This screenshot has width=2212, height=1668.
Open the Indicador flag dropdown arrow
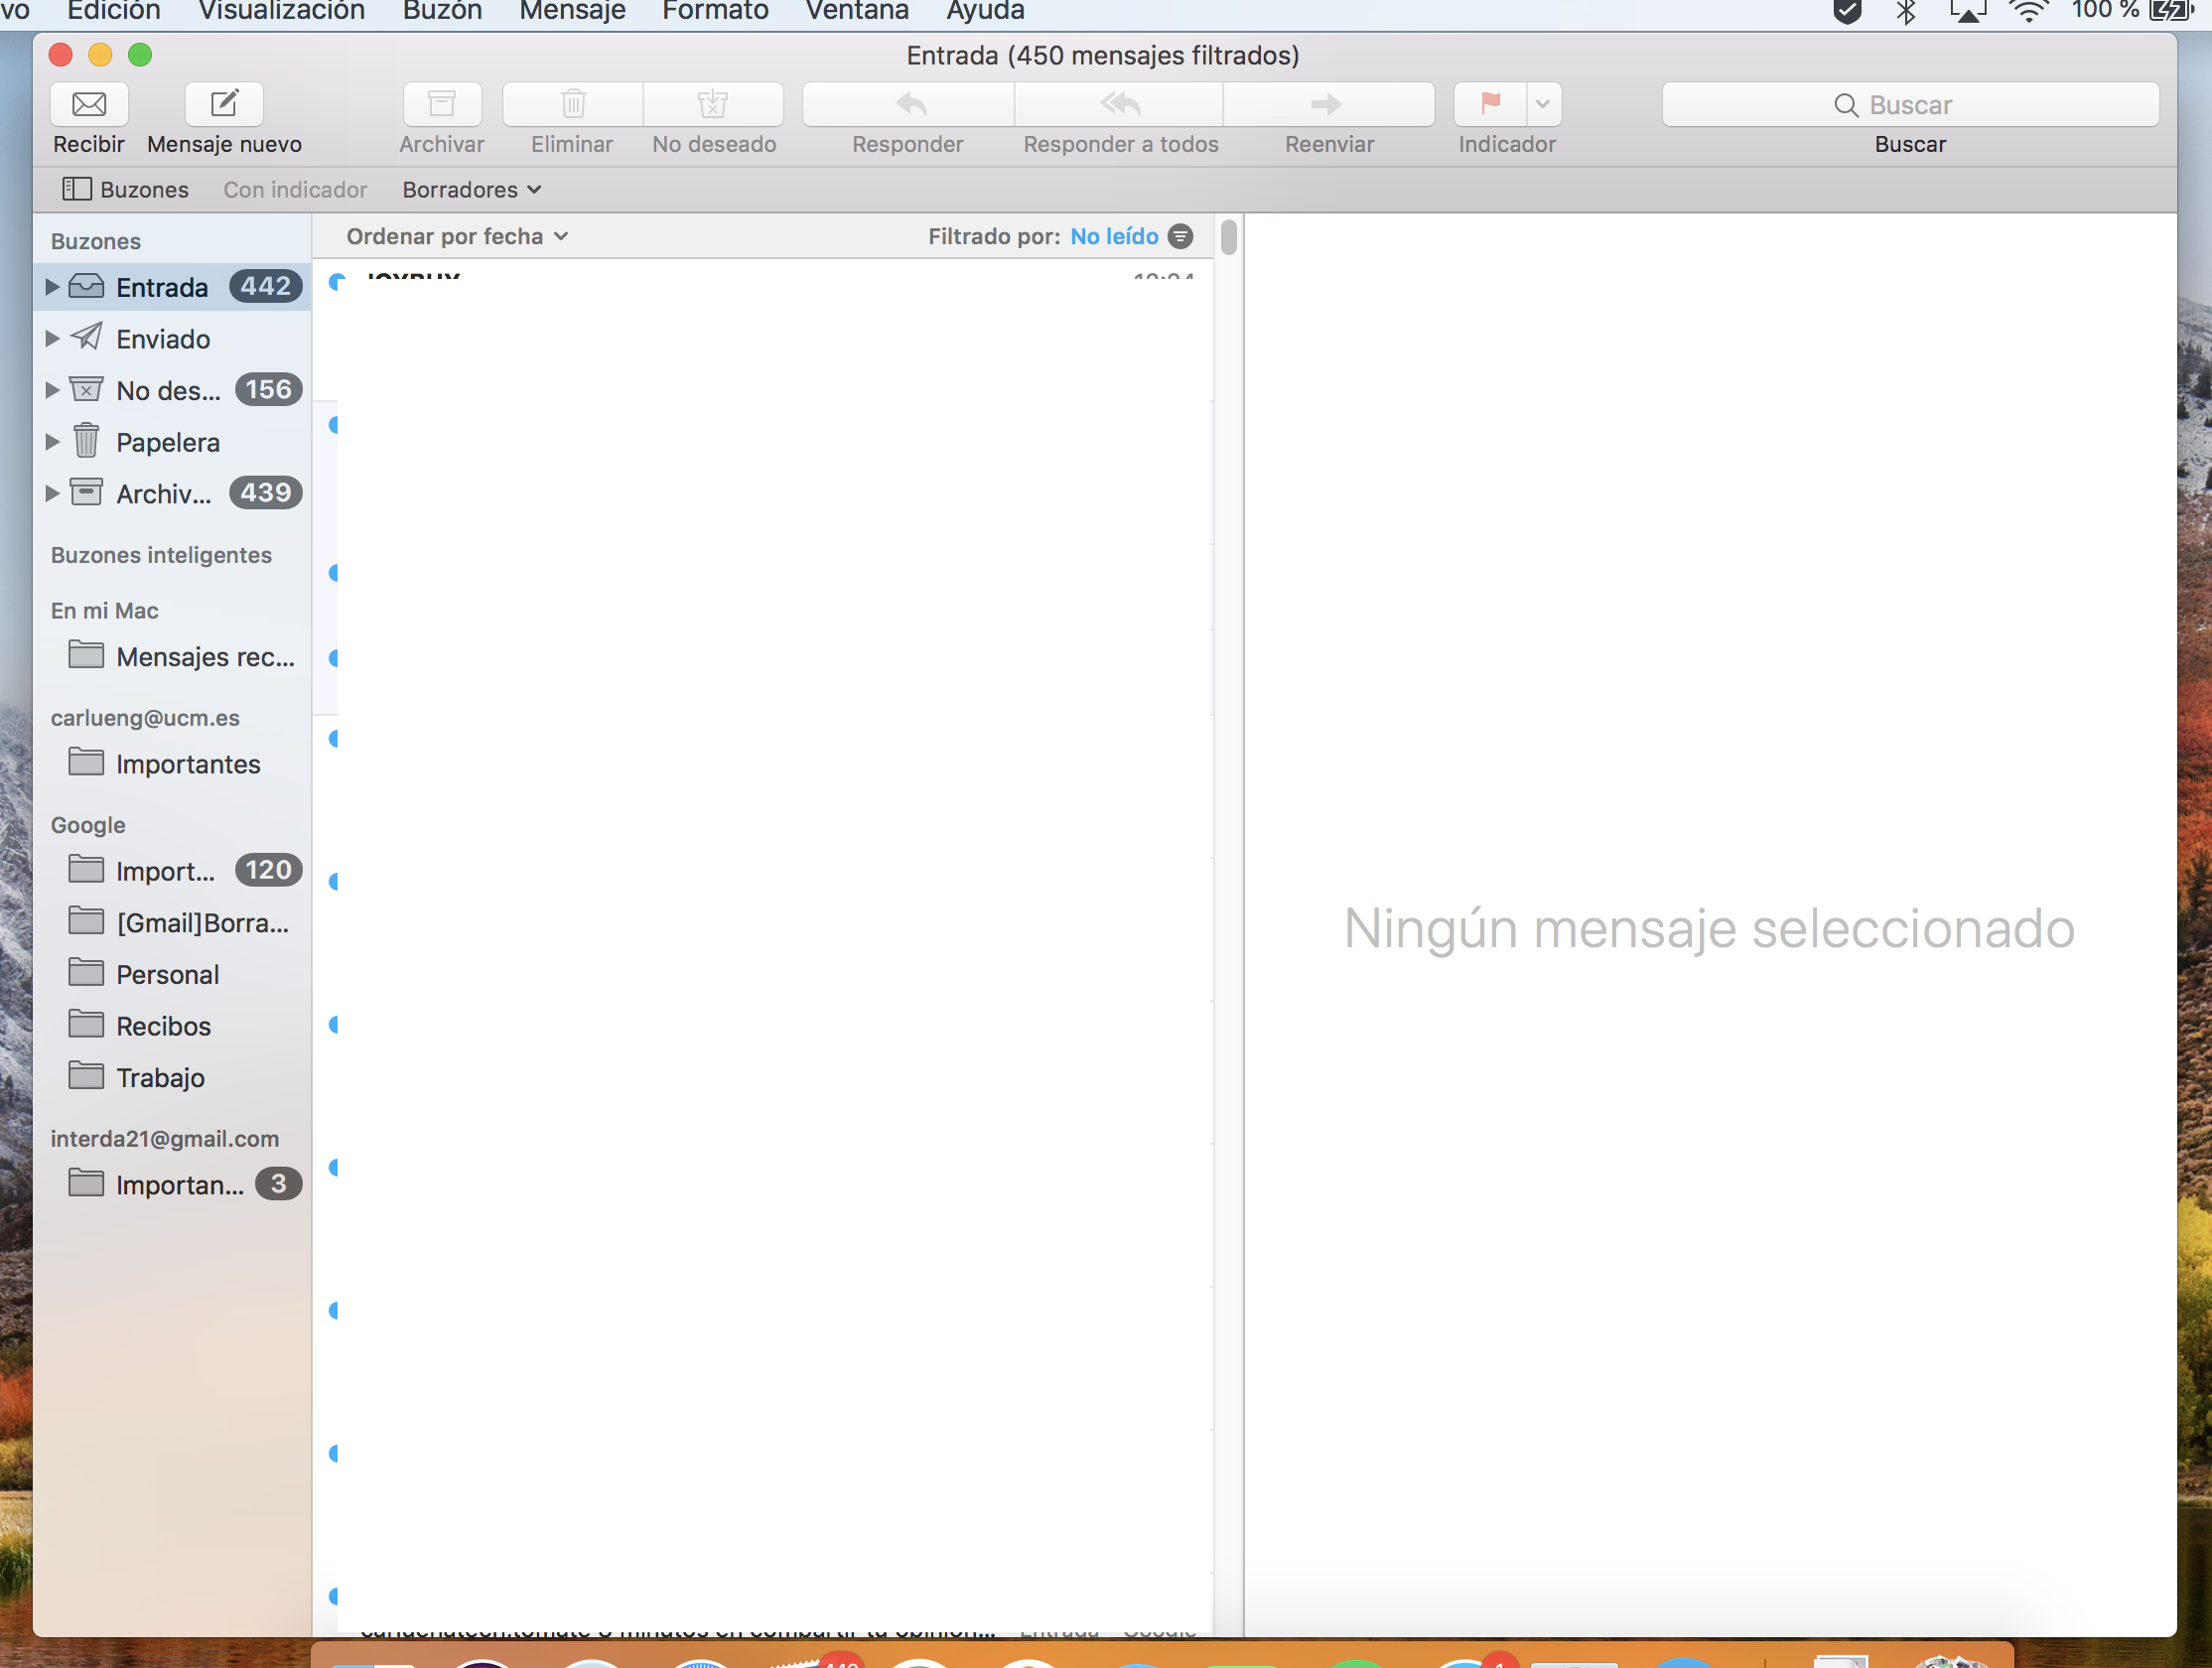click(1543, 104)
